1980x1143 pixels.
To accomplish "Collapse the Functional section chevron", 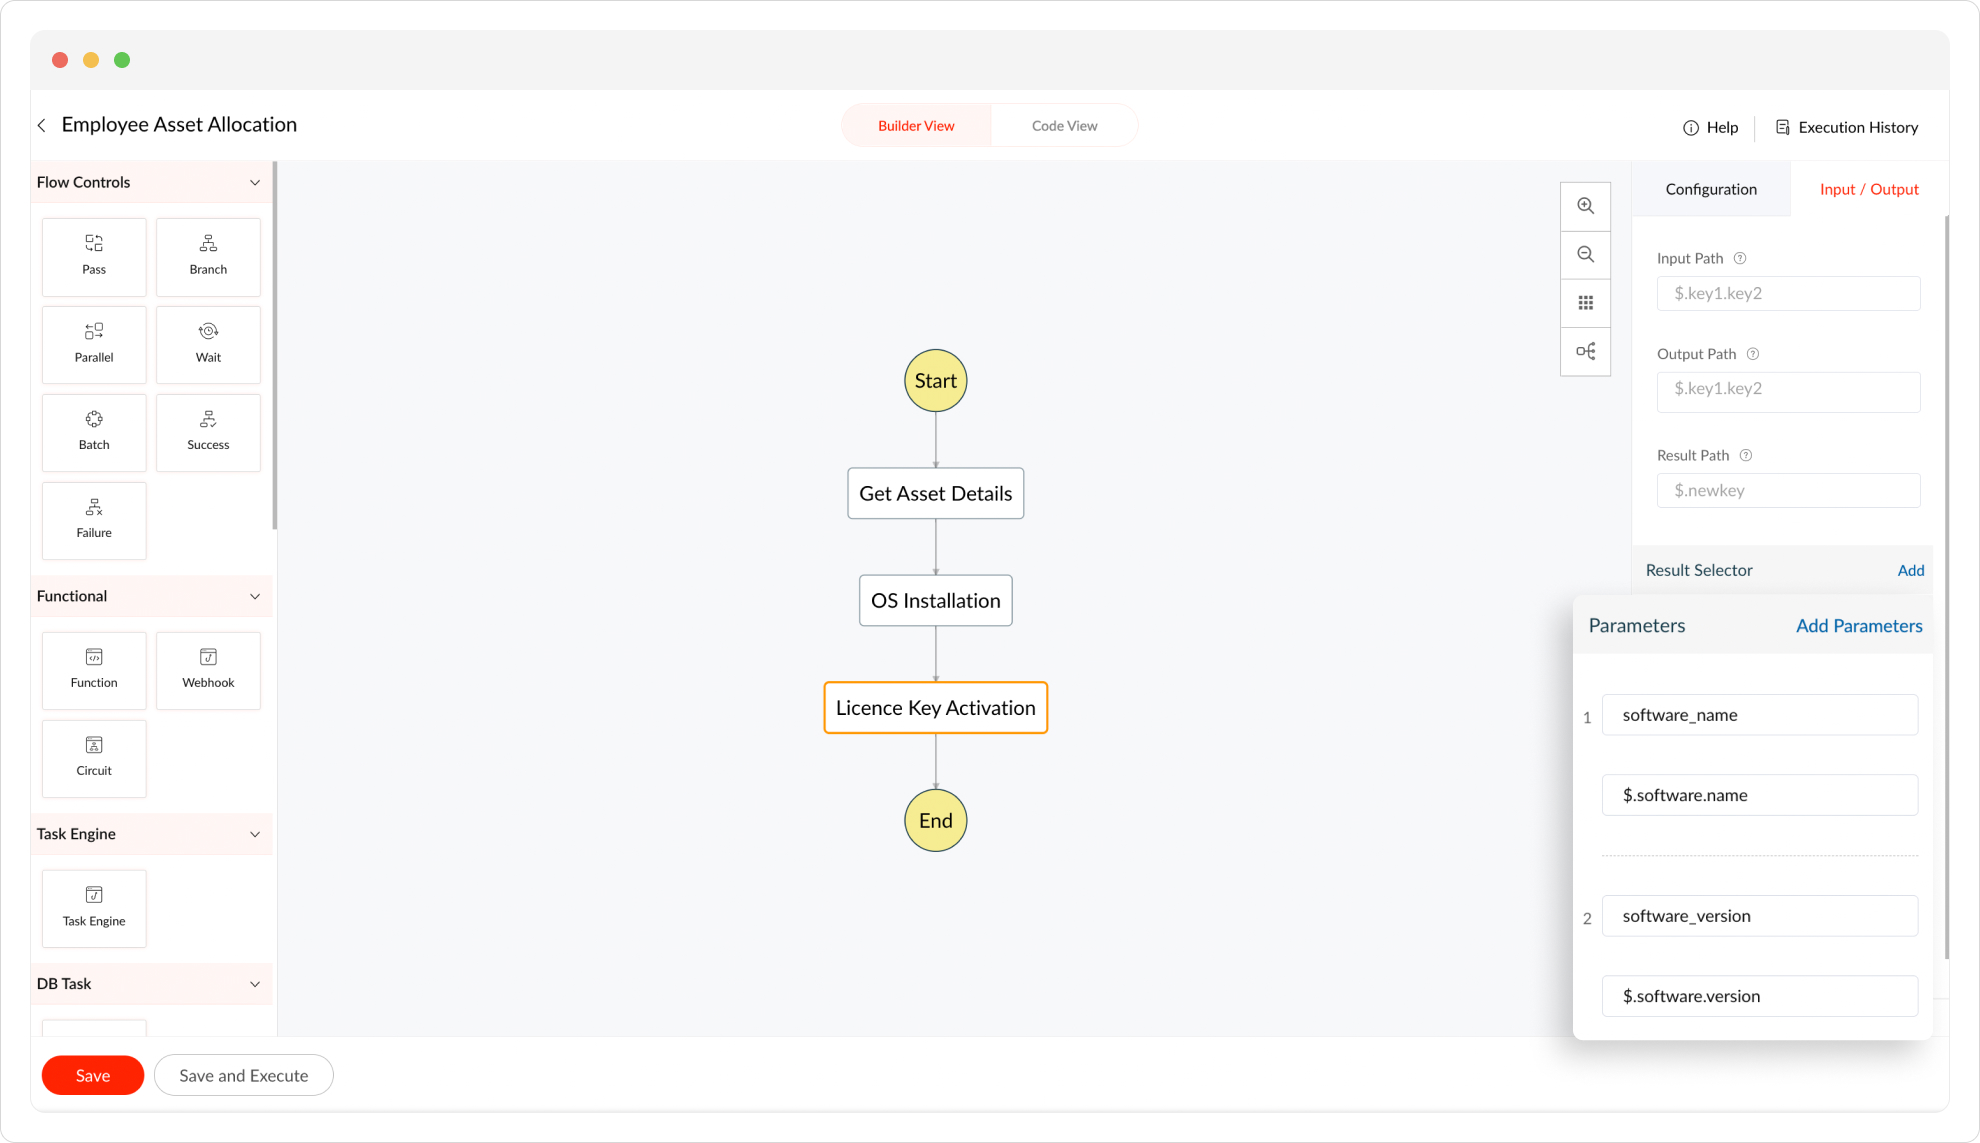I will click(x=255, y=597).
